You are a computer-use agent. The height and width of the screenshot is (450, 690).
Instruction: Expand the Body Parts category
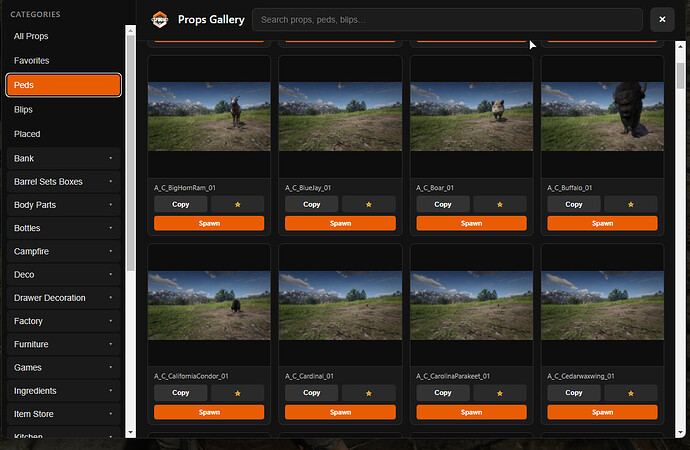63,205
